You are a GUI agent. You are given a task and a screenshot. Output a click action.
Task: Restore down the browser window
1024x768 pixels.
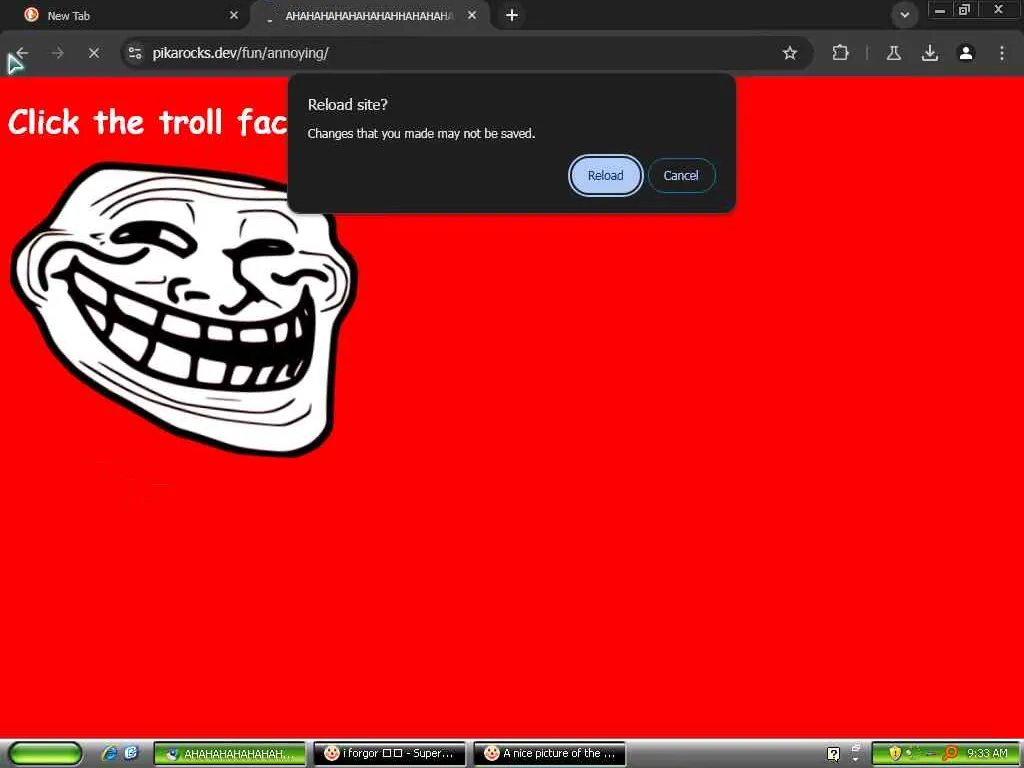point(965,10)
